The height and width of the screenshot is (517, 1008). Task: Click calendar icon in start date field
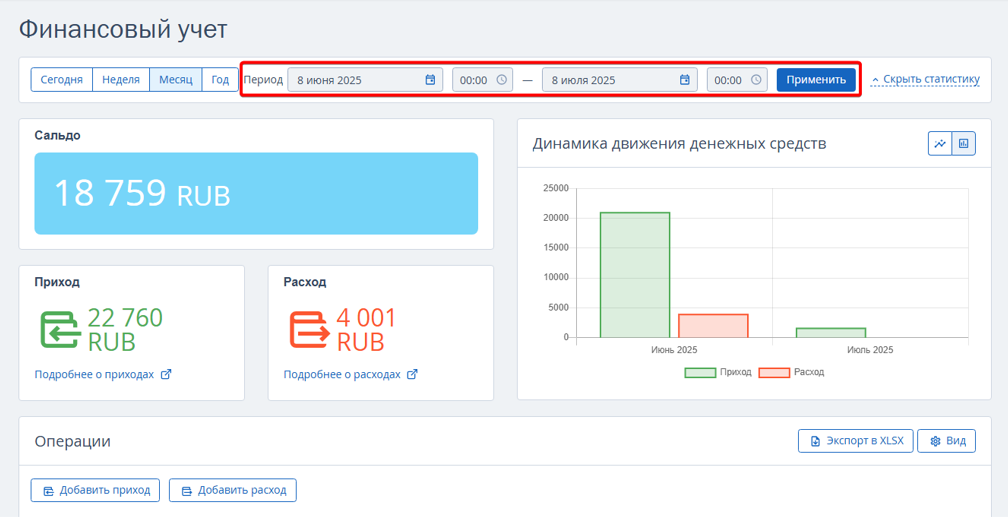(430, 80)
